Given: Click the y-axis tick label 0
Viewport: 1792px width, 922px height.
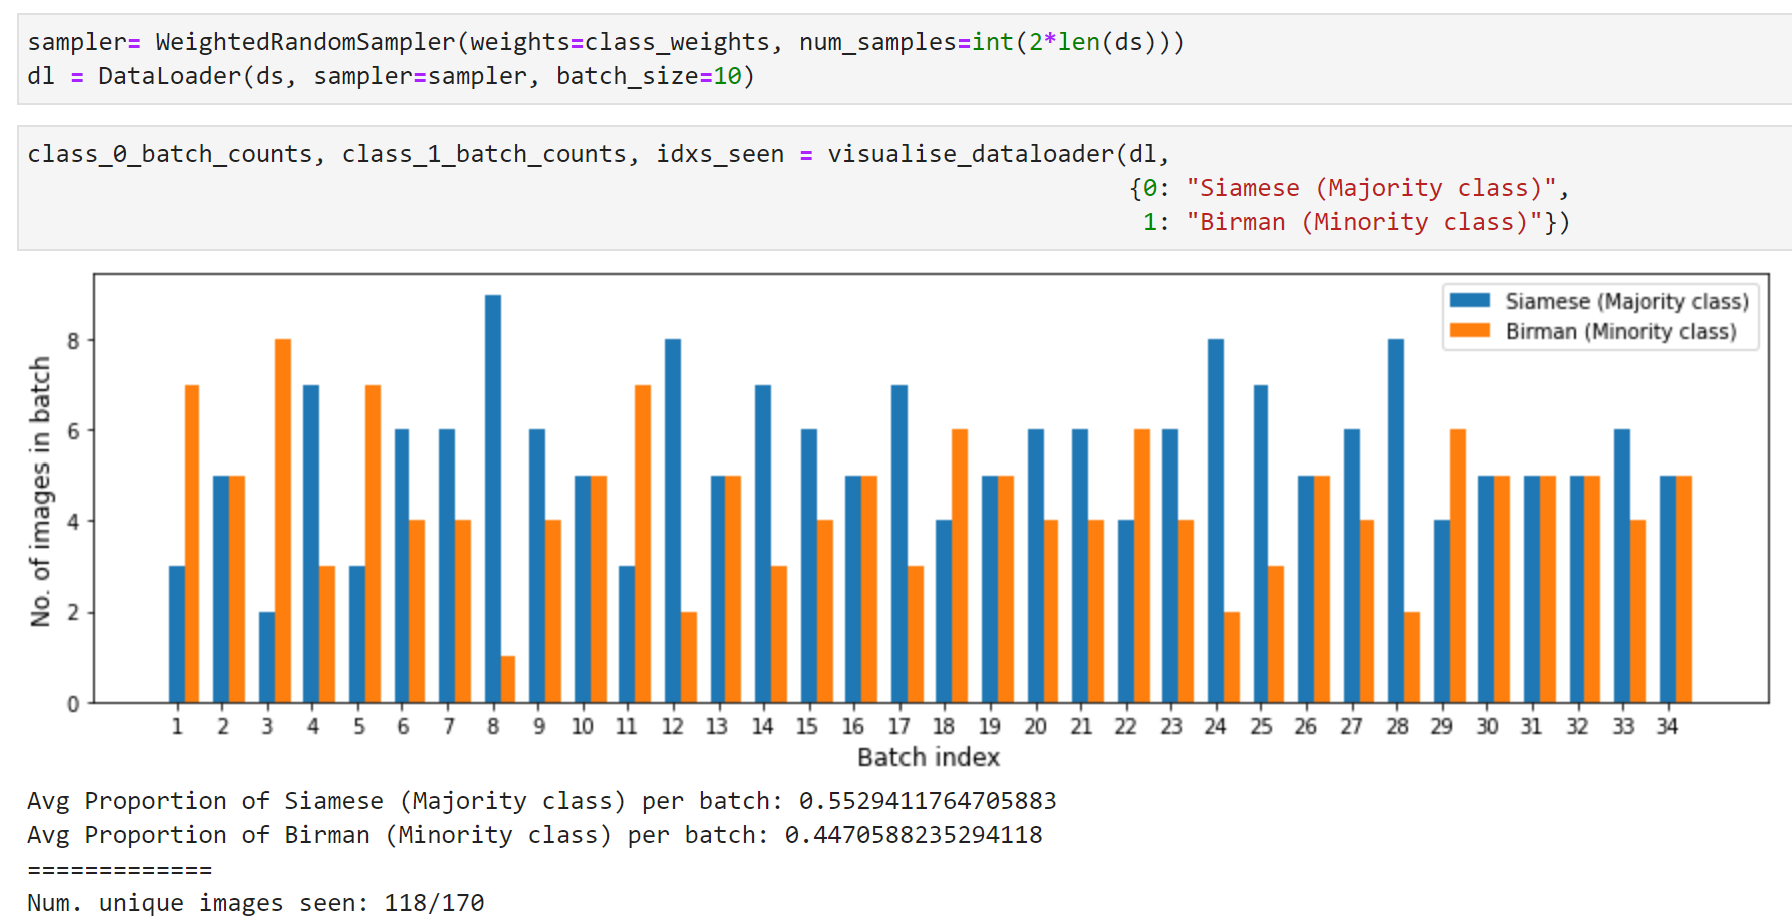Looking at the screenshot, I should click(73, 704).
